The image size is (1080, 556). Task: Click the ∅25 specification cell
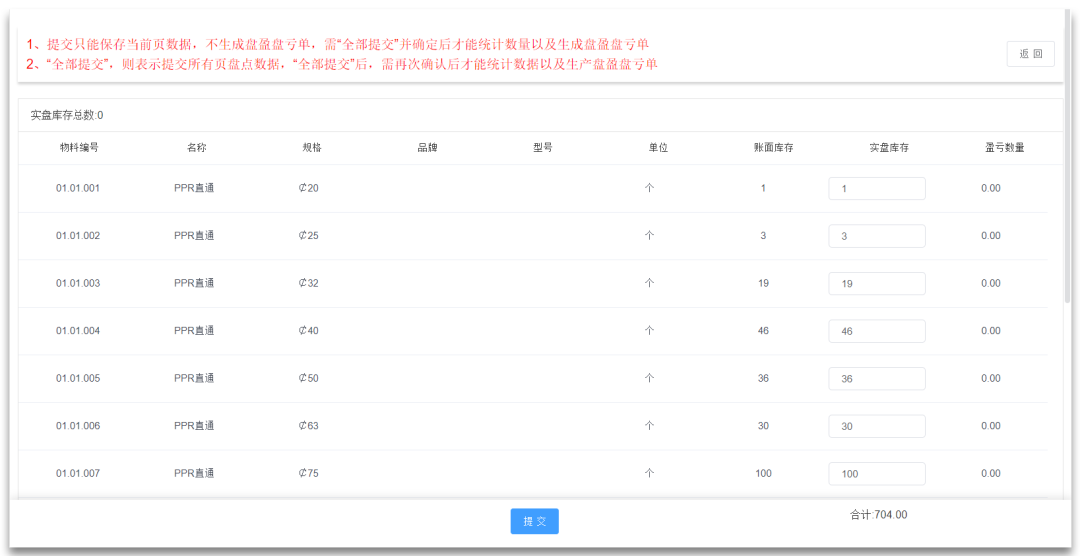tap(309, 236)
